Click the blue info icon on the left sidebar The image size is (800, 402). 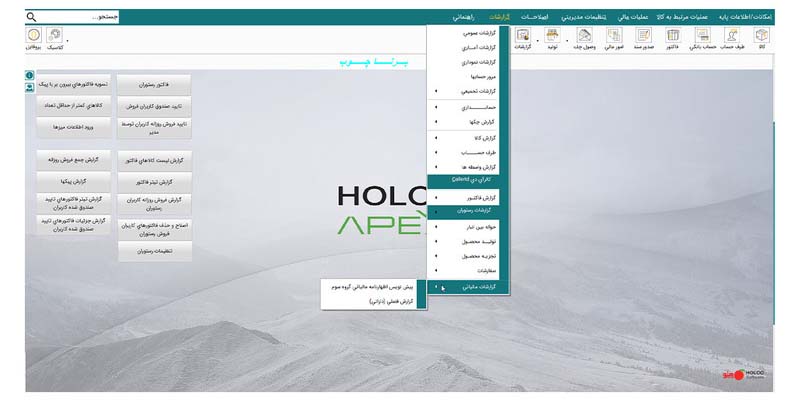(30, 76)
